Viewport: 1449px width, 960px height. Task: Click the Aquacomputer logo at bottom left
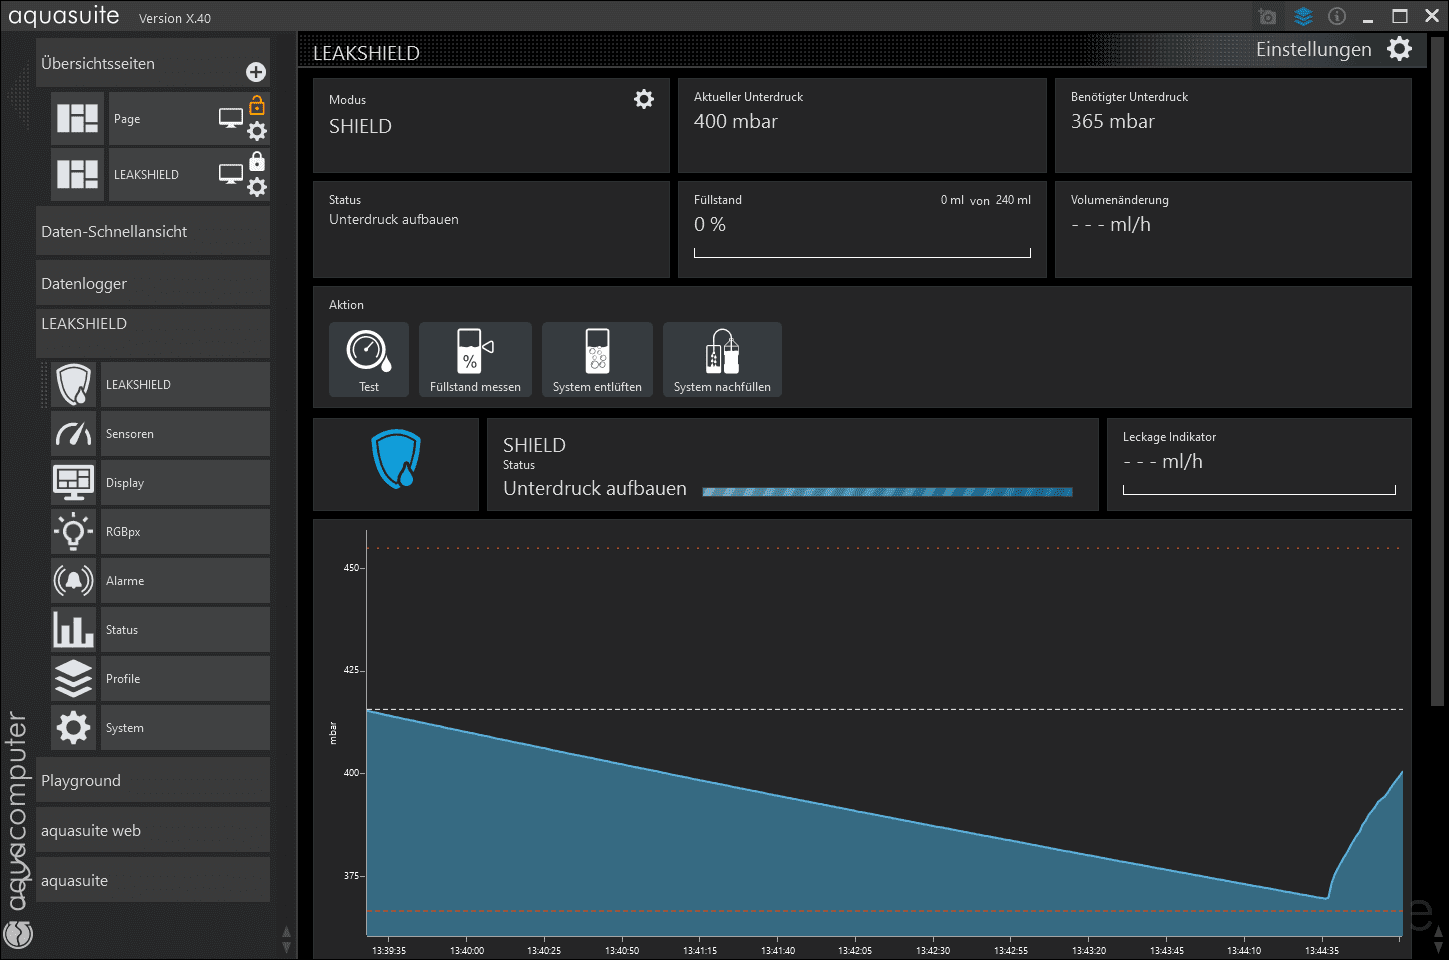point(18,934)
